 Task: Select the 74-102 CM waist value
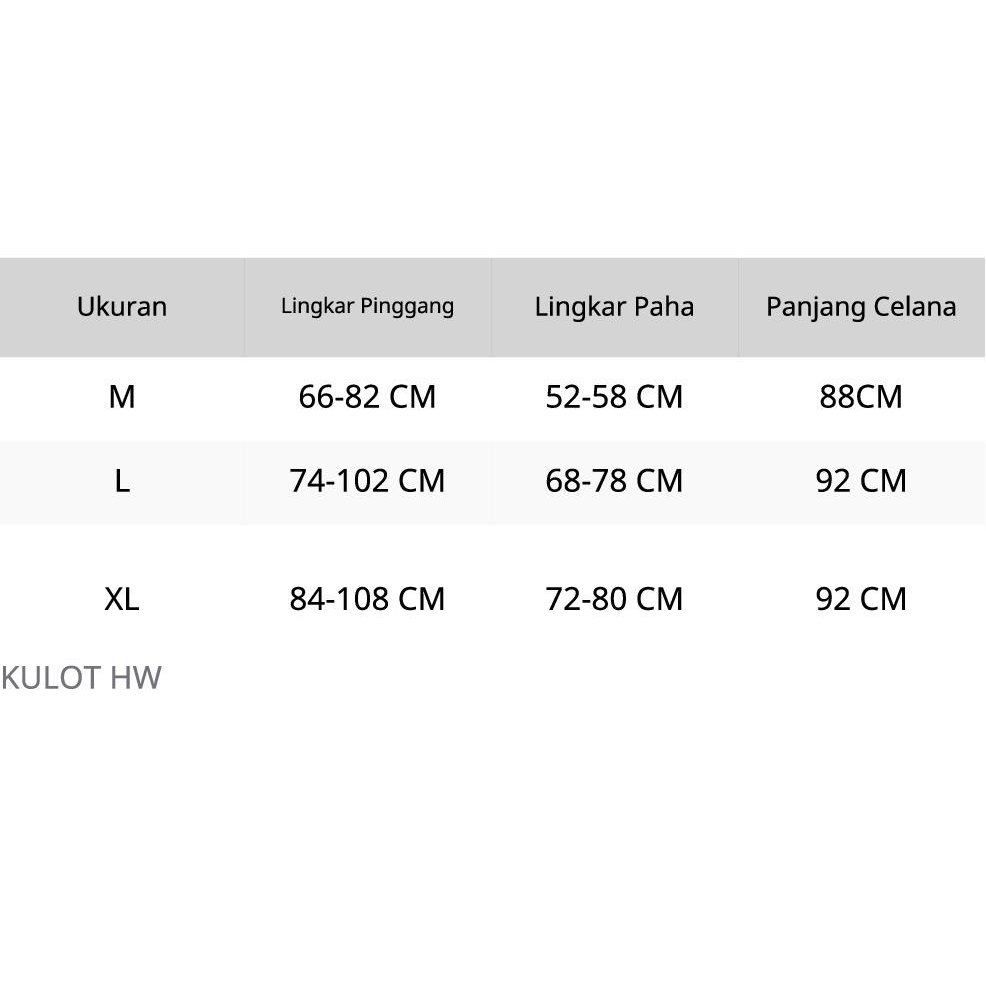[367, 481]
